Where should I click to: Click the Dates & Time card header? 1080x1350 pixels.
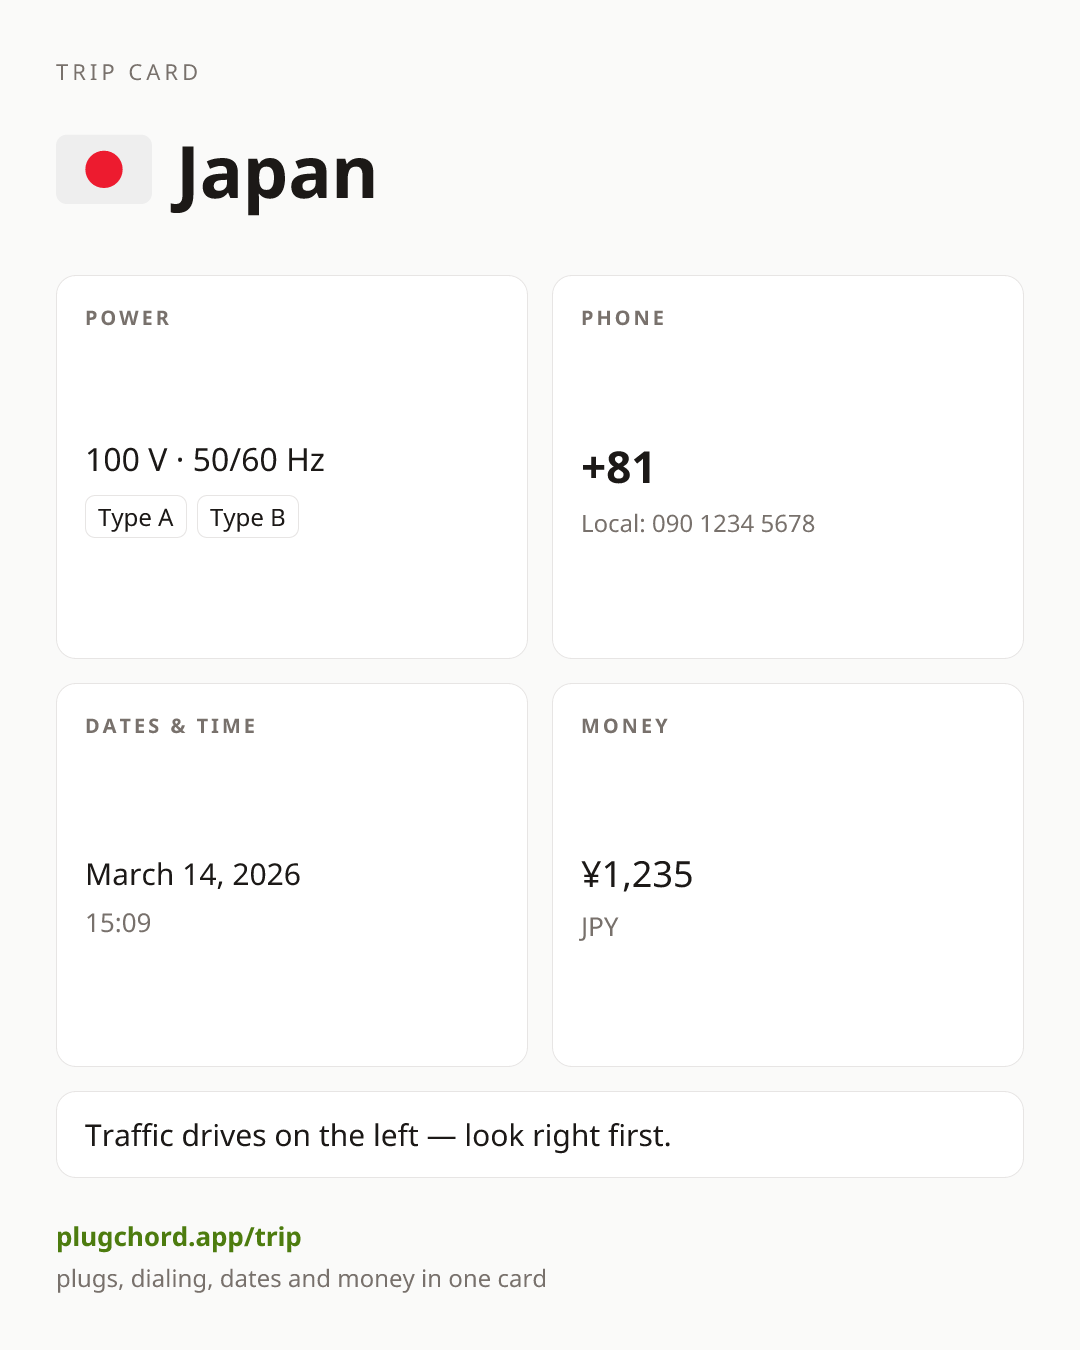171,726
